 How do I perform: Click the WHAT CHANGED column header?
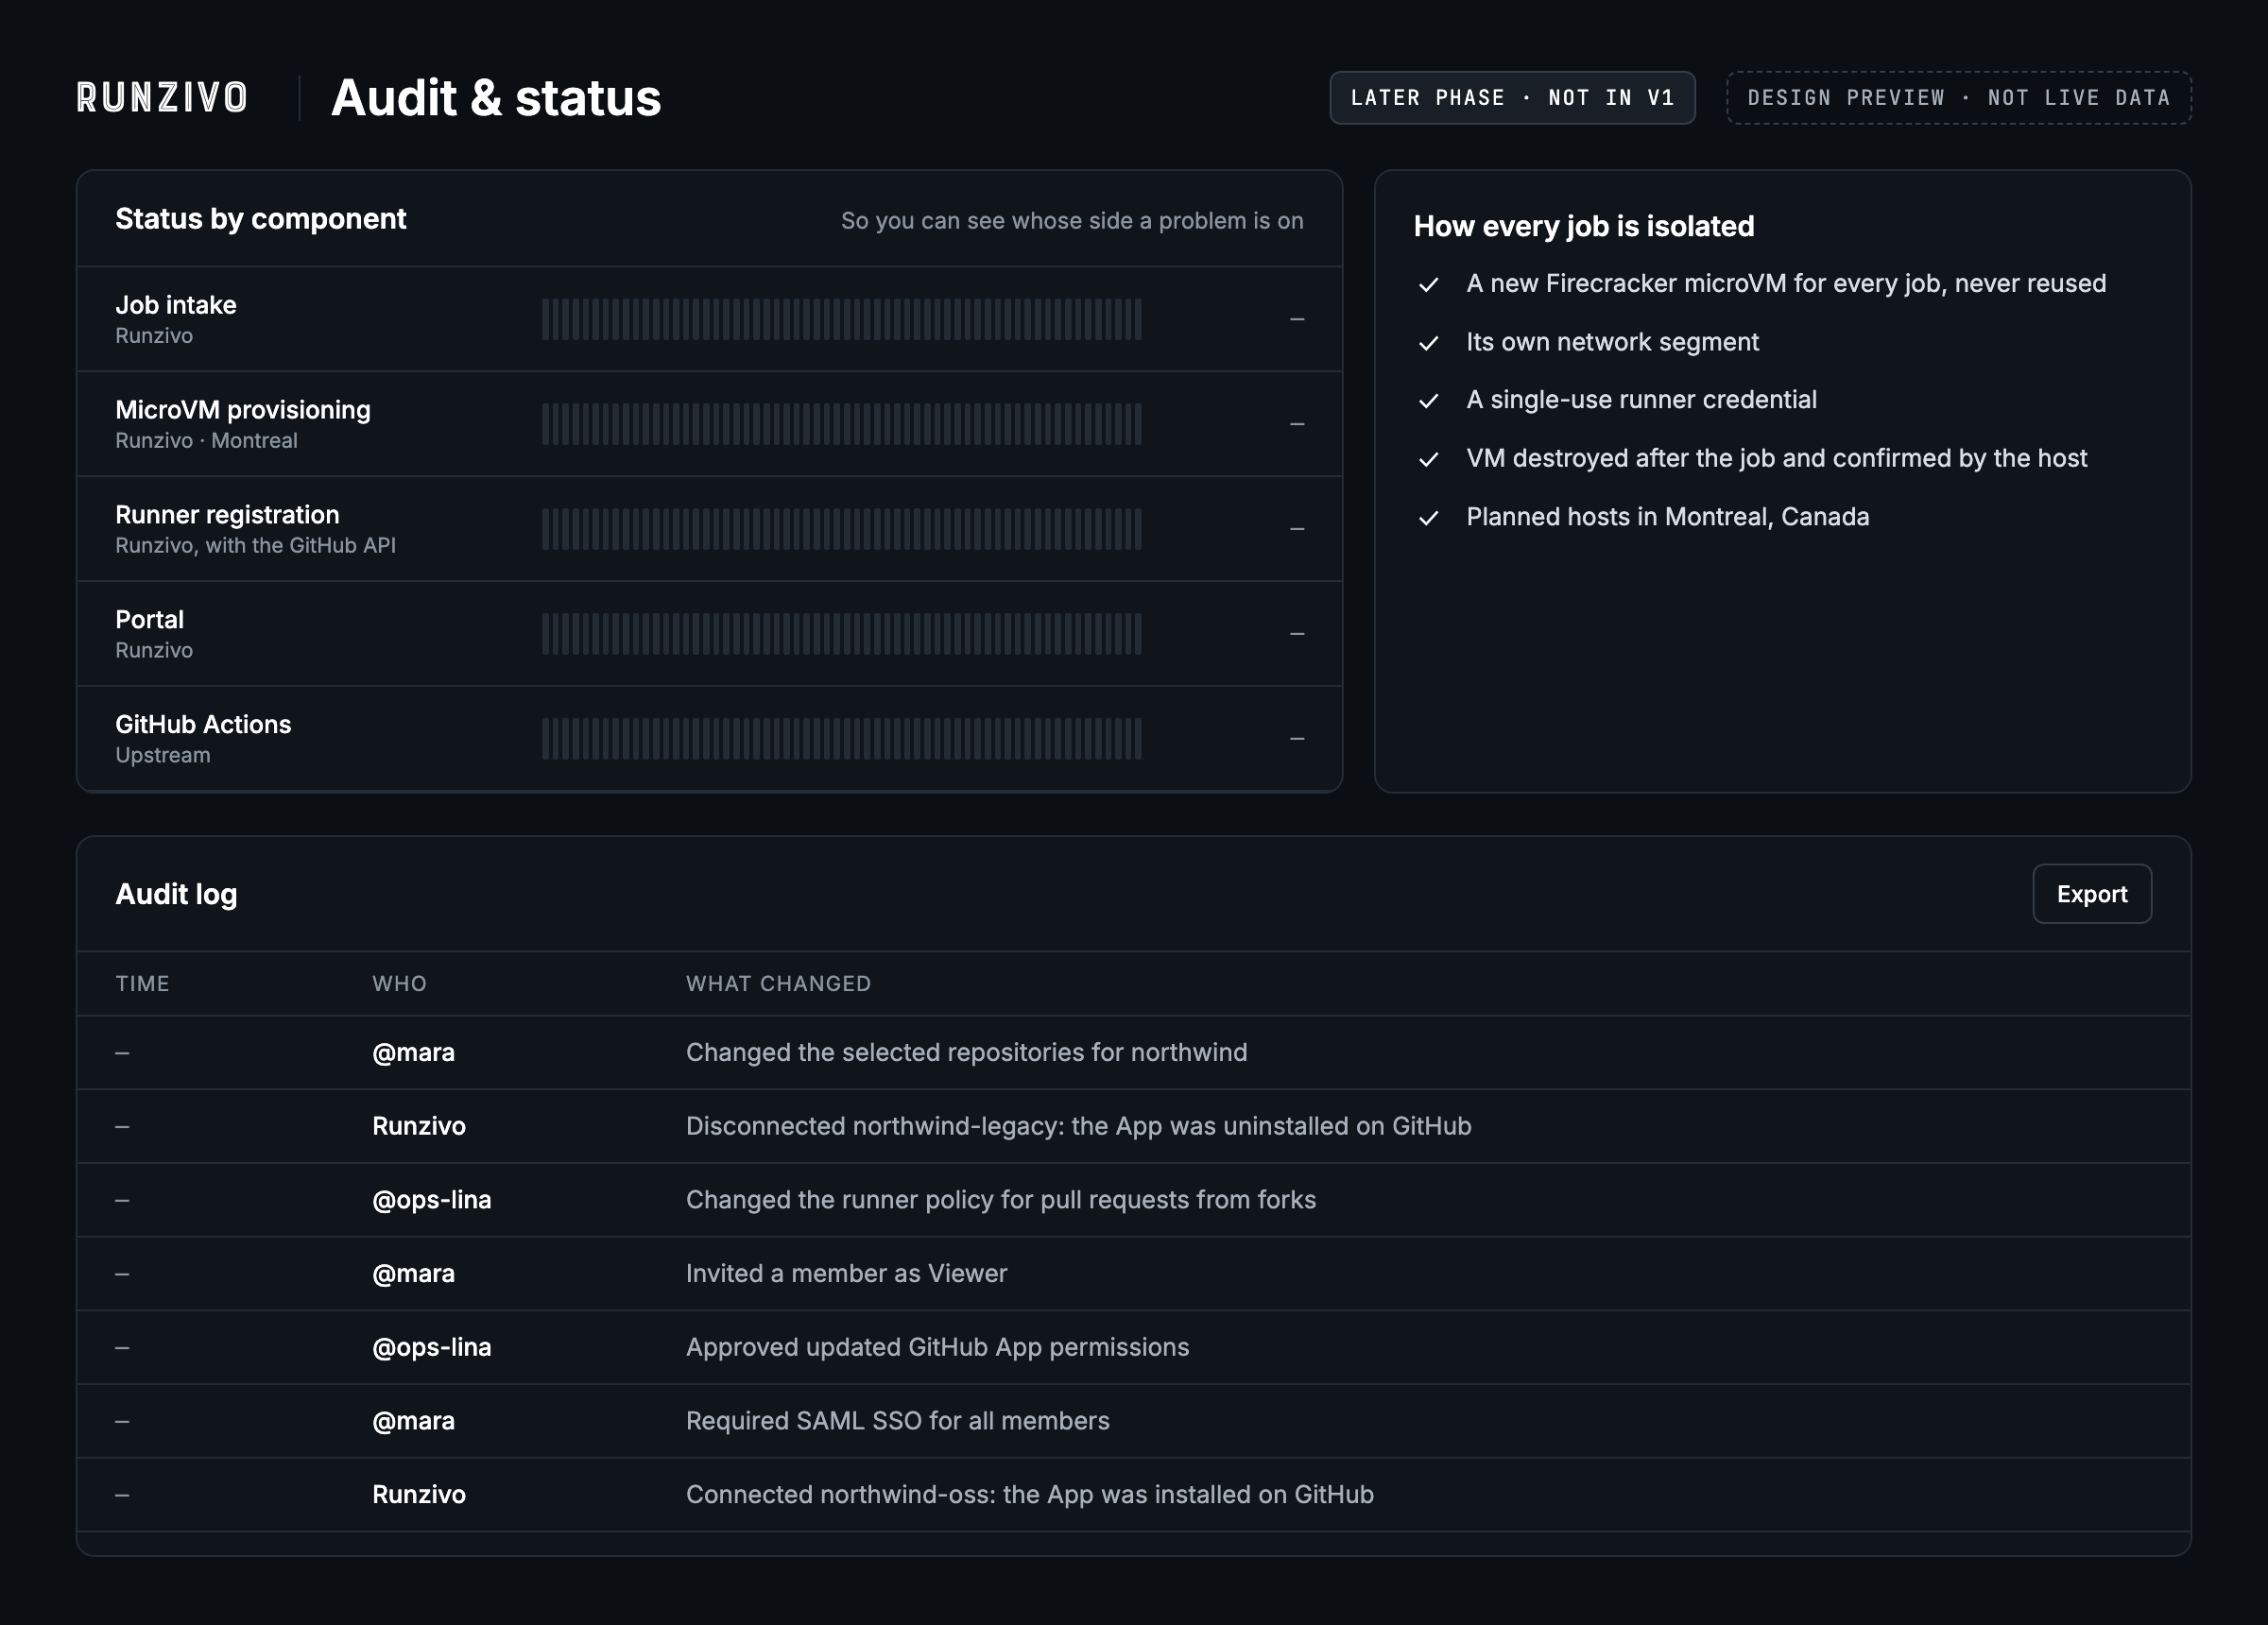778,984
